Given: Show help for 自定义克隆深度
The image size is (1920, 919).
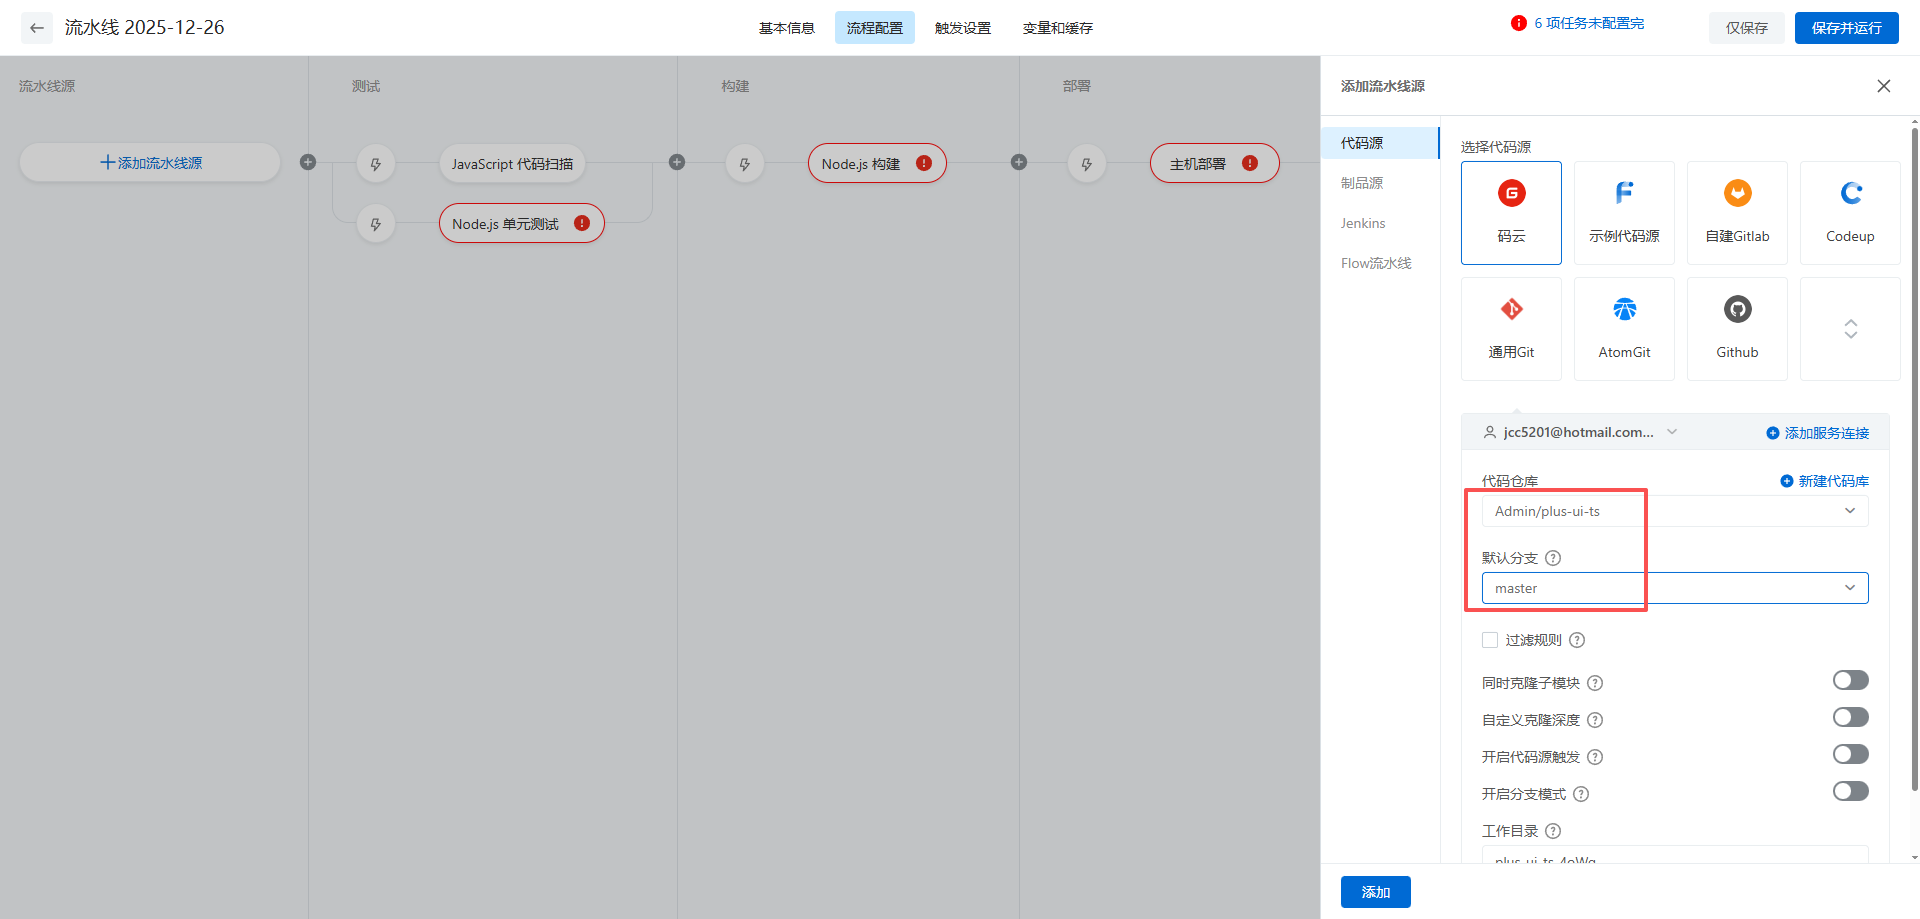Looking at the screenshot, I should point(1595,720).
